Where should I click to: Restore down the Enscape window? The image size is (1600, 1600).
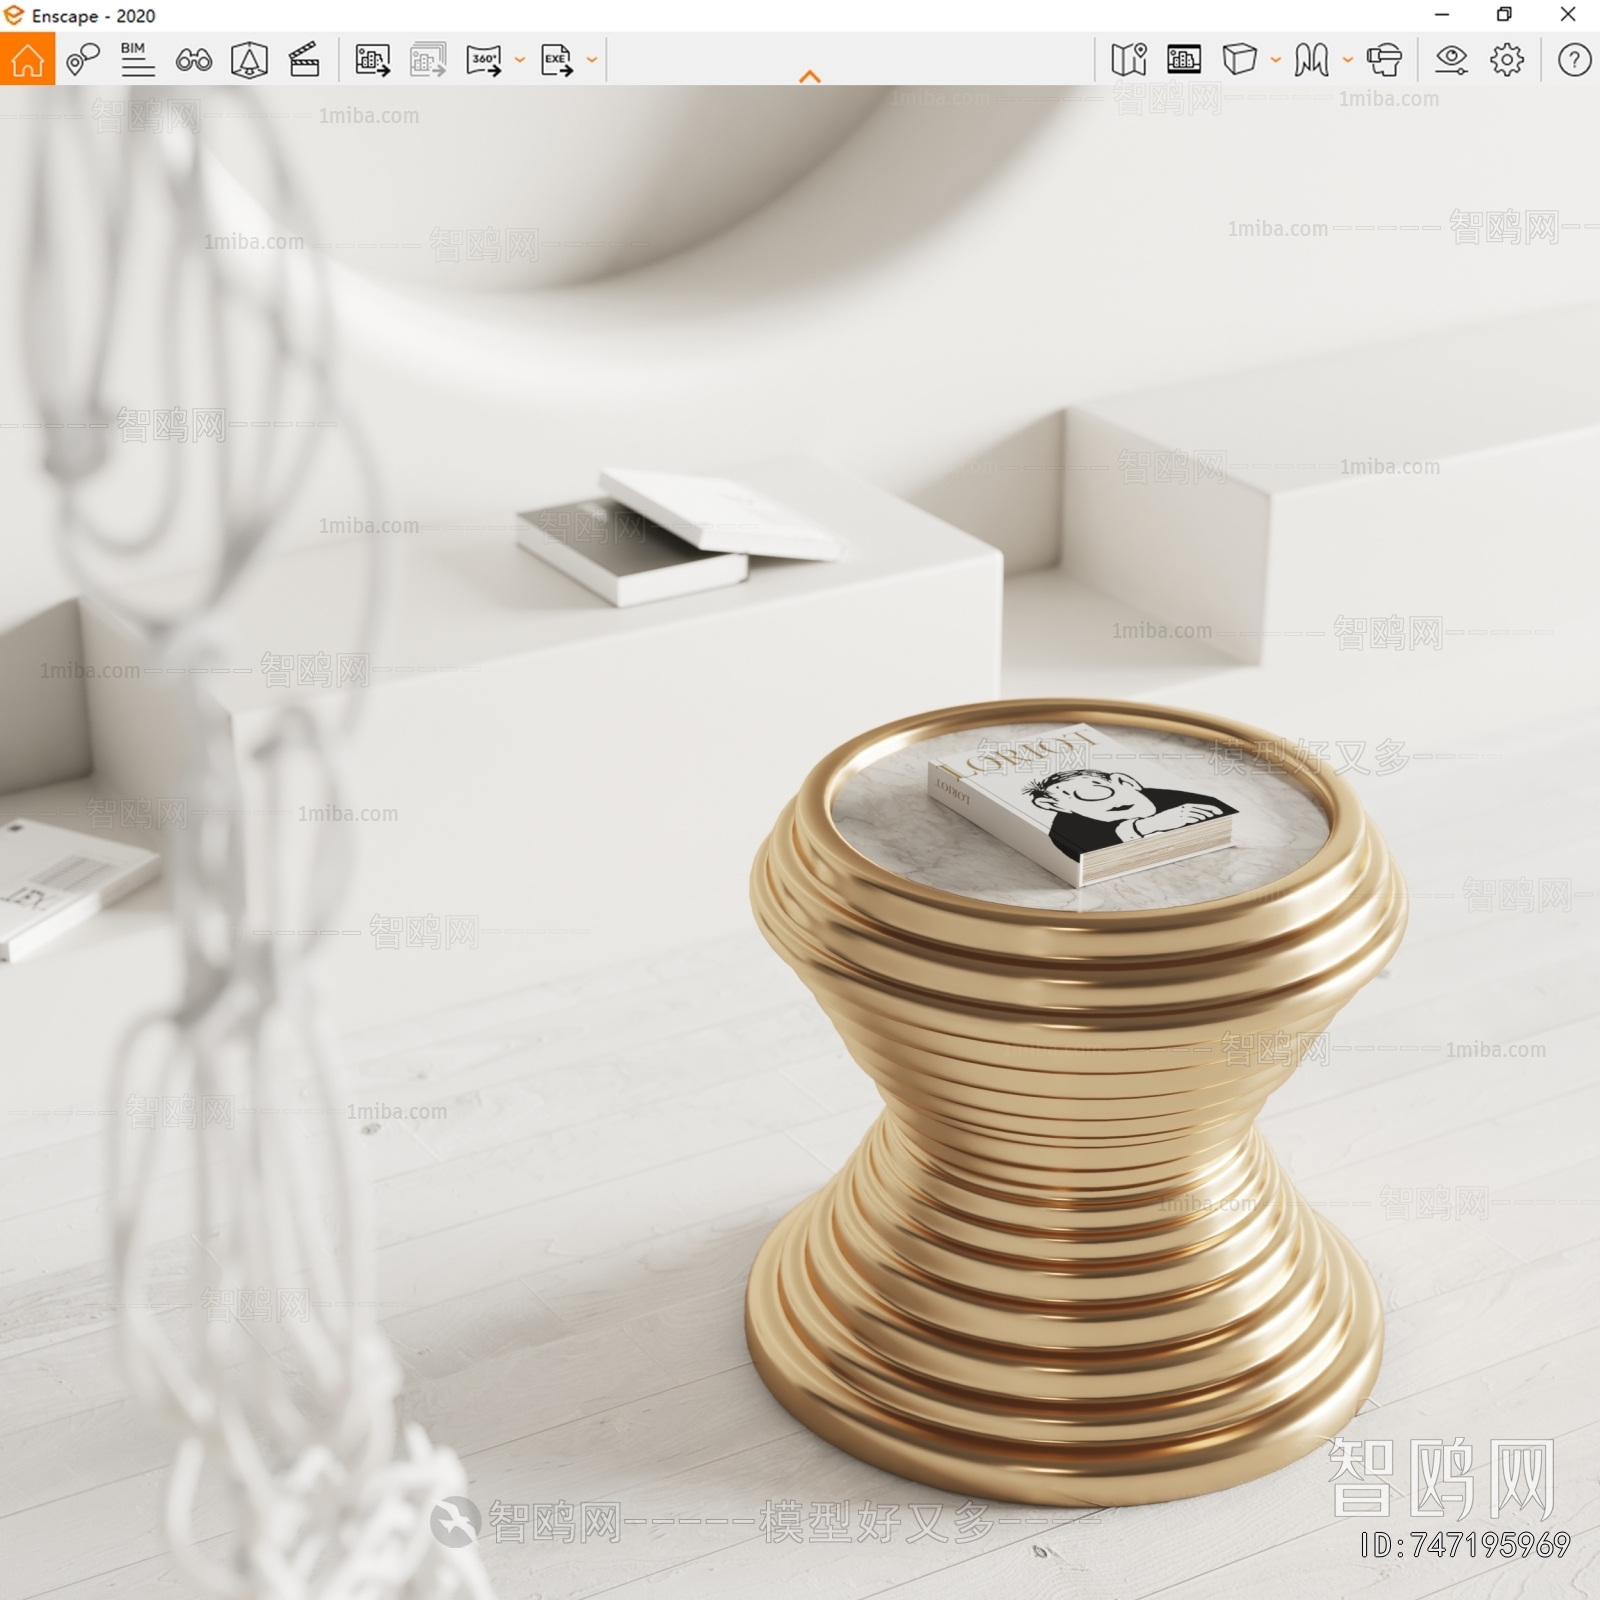coord(1504,15)
